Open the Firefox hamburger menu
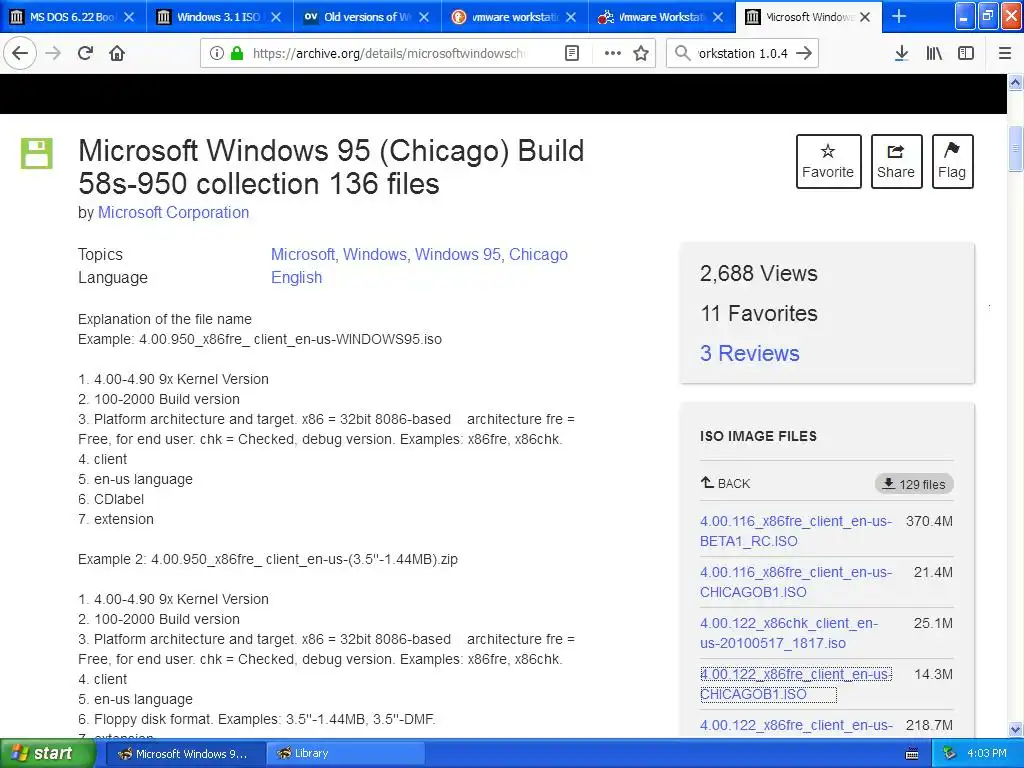Viewport: 1024px width, 768px height. click(1005, 54)
